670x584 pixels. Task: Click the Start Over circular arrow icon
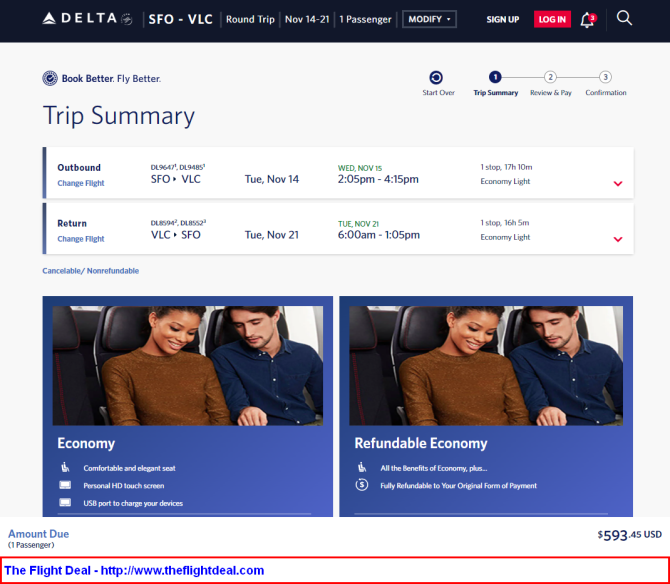[x=436, y=78]
